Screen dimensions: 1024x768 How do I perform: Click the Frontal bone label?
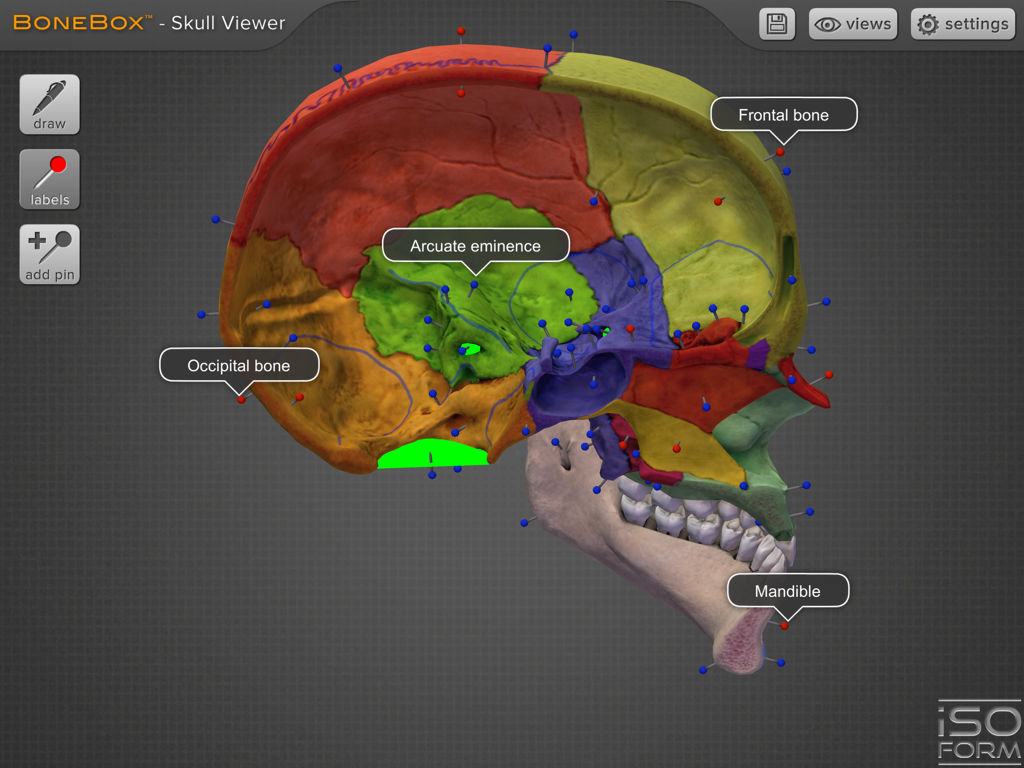click(783, 114)
